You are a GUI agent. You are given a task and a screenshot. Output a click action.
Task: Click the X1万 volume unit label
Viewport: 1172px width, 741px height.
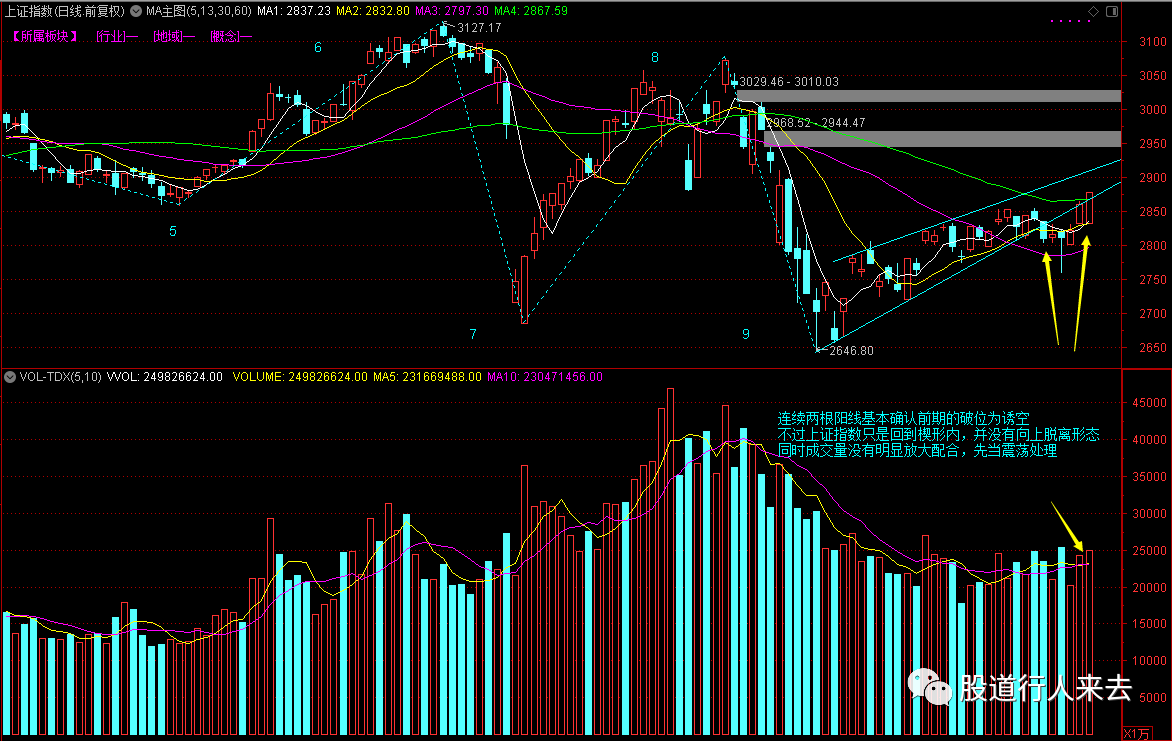(x=1137, y=734)
